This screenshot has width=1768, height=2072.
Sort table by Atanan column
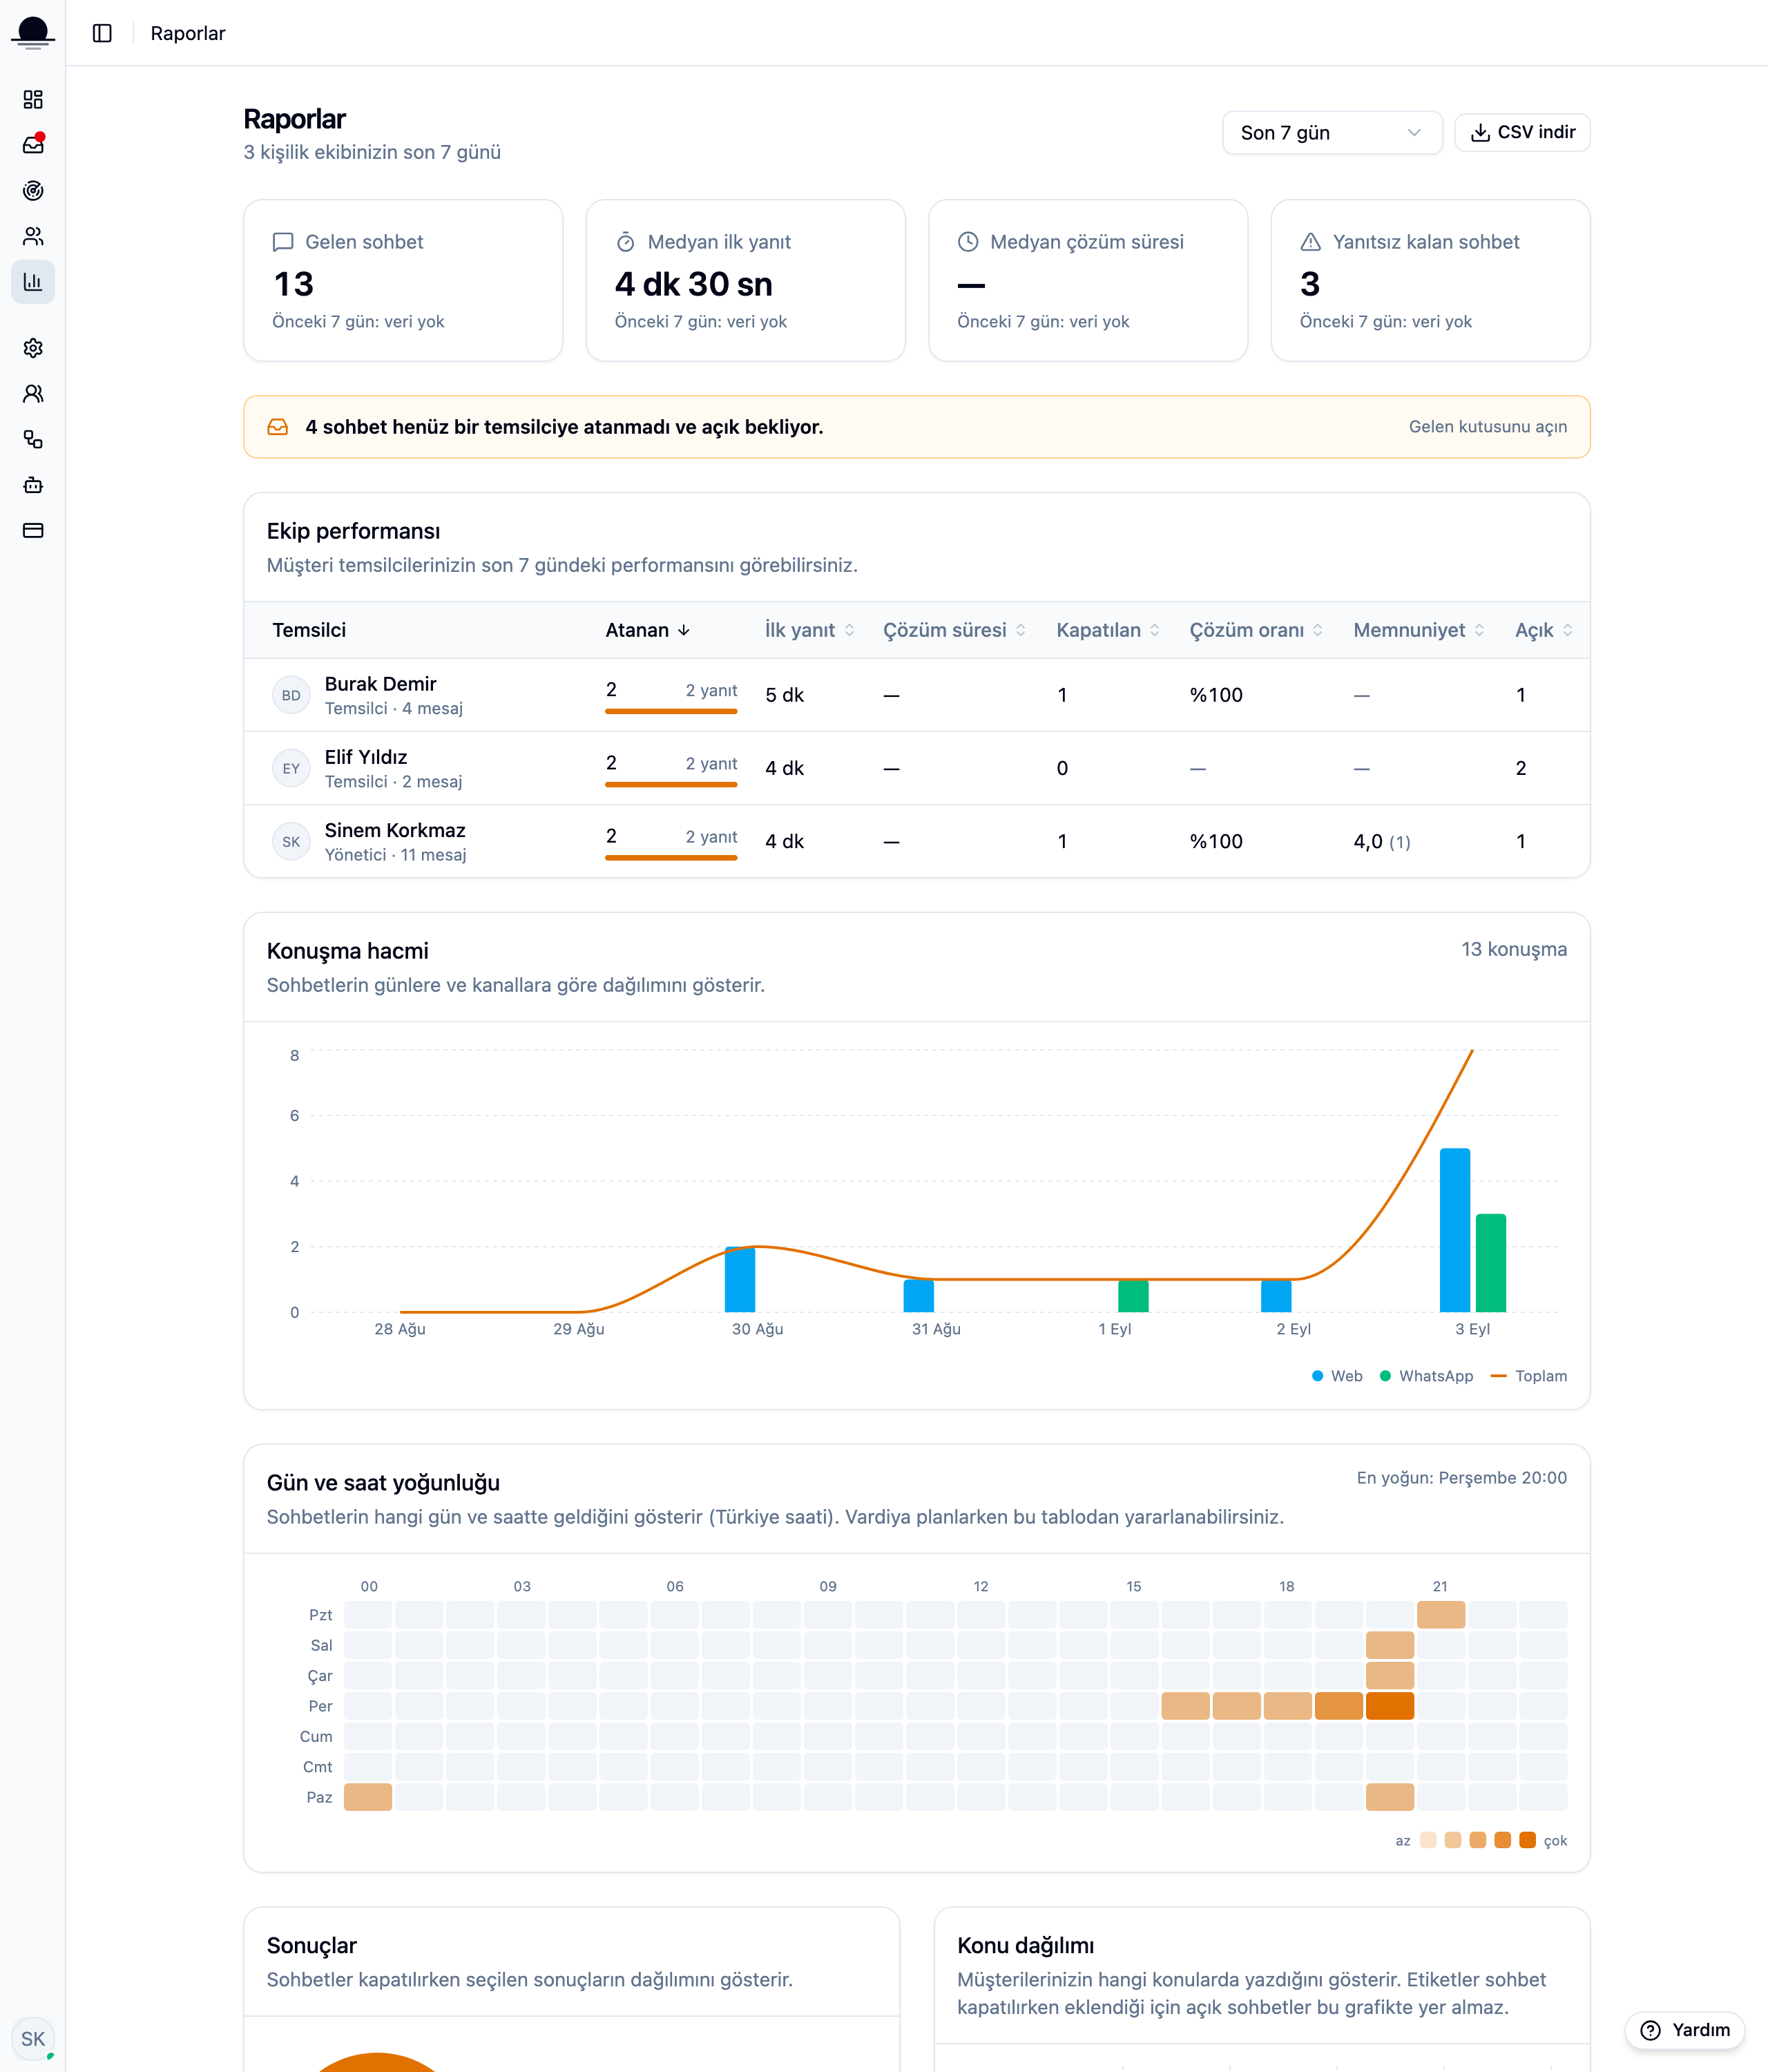click(x=648, y=630)
